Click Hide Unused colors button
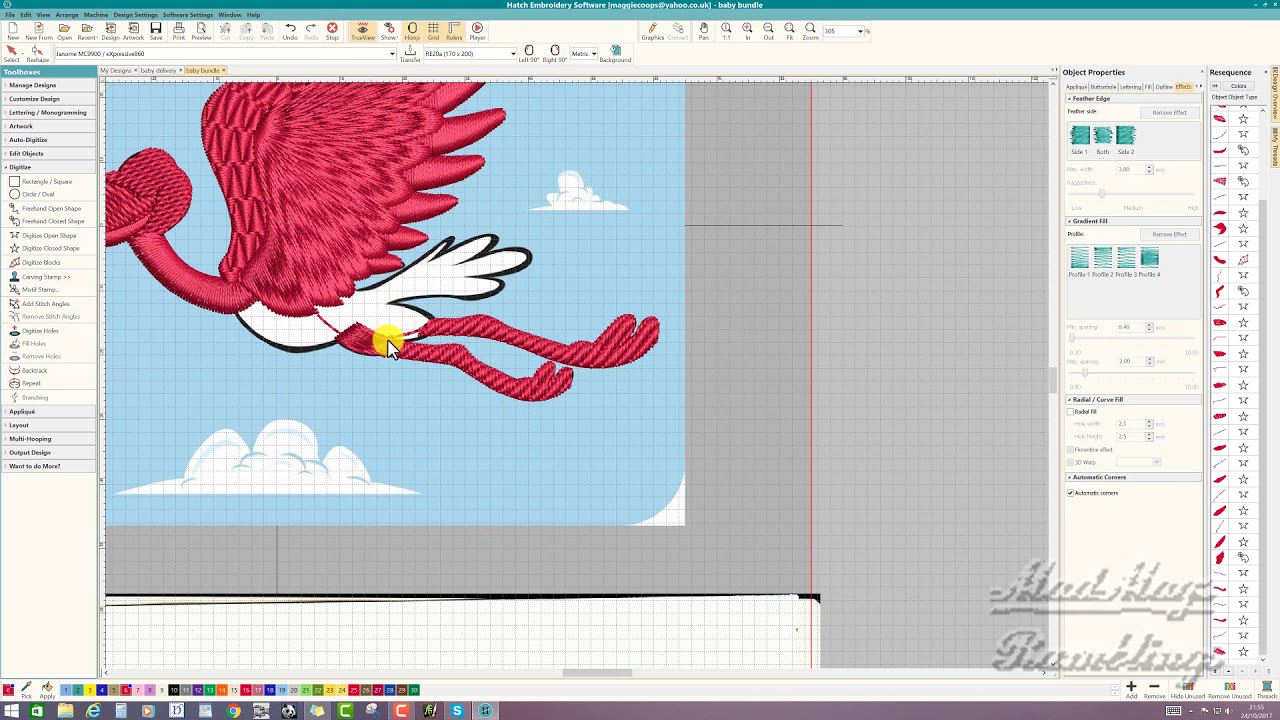1280x720 pixels. coord(1187,690)
